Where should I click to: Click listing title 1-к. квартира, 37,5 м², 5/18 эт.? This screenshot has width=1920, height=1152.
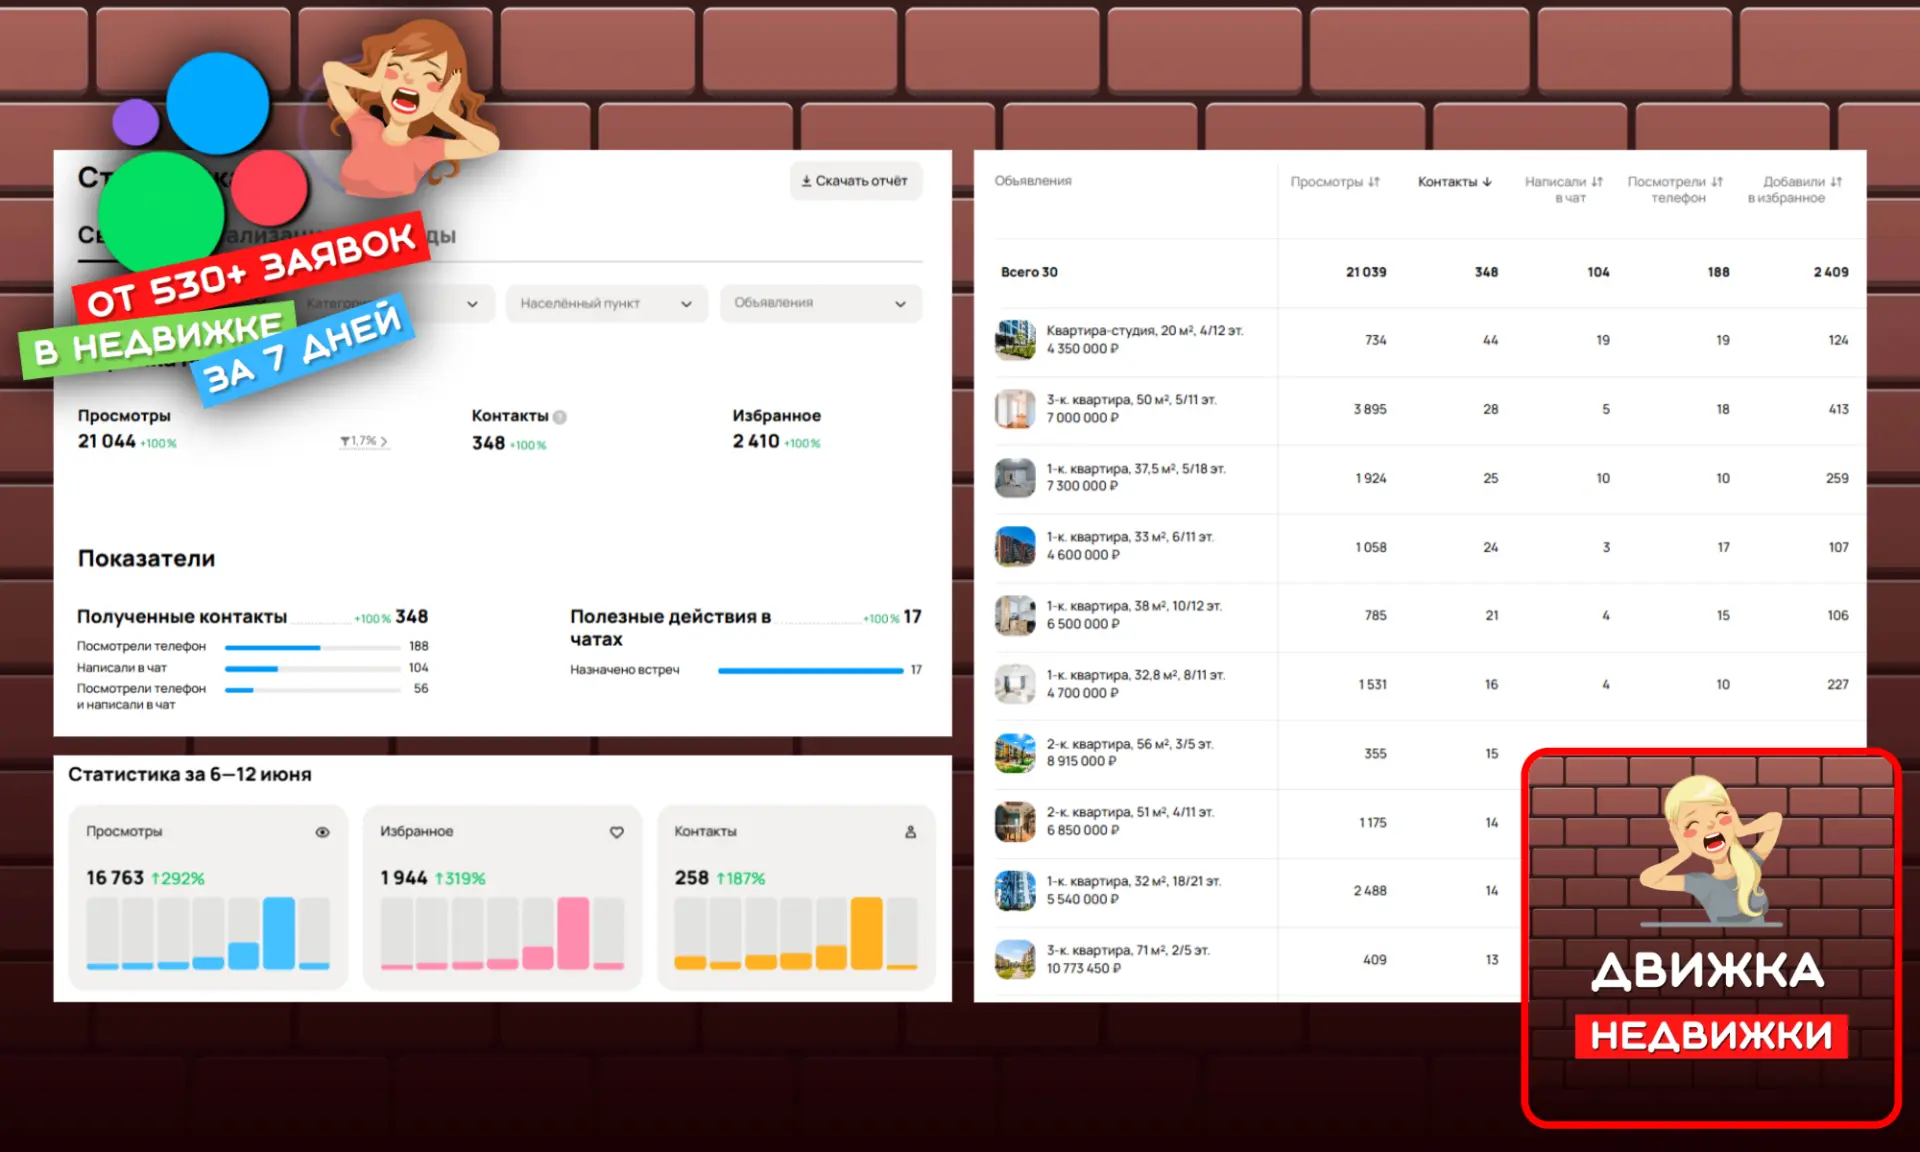[1136, 469]
